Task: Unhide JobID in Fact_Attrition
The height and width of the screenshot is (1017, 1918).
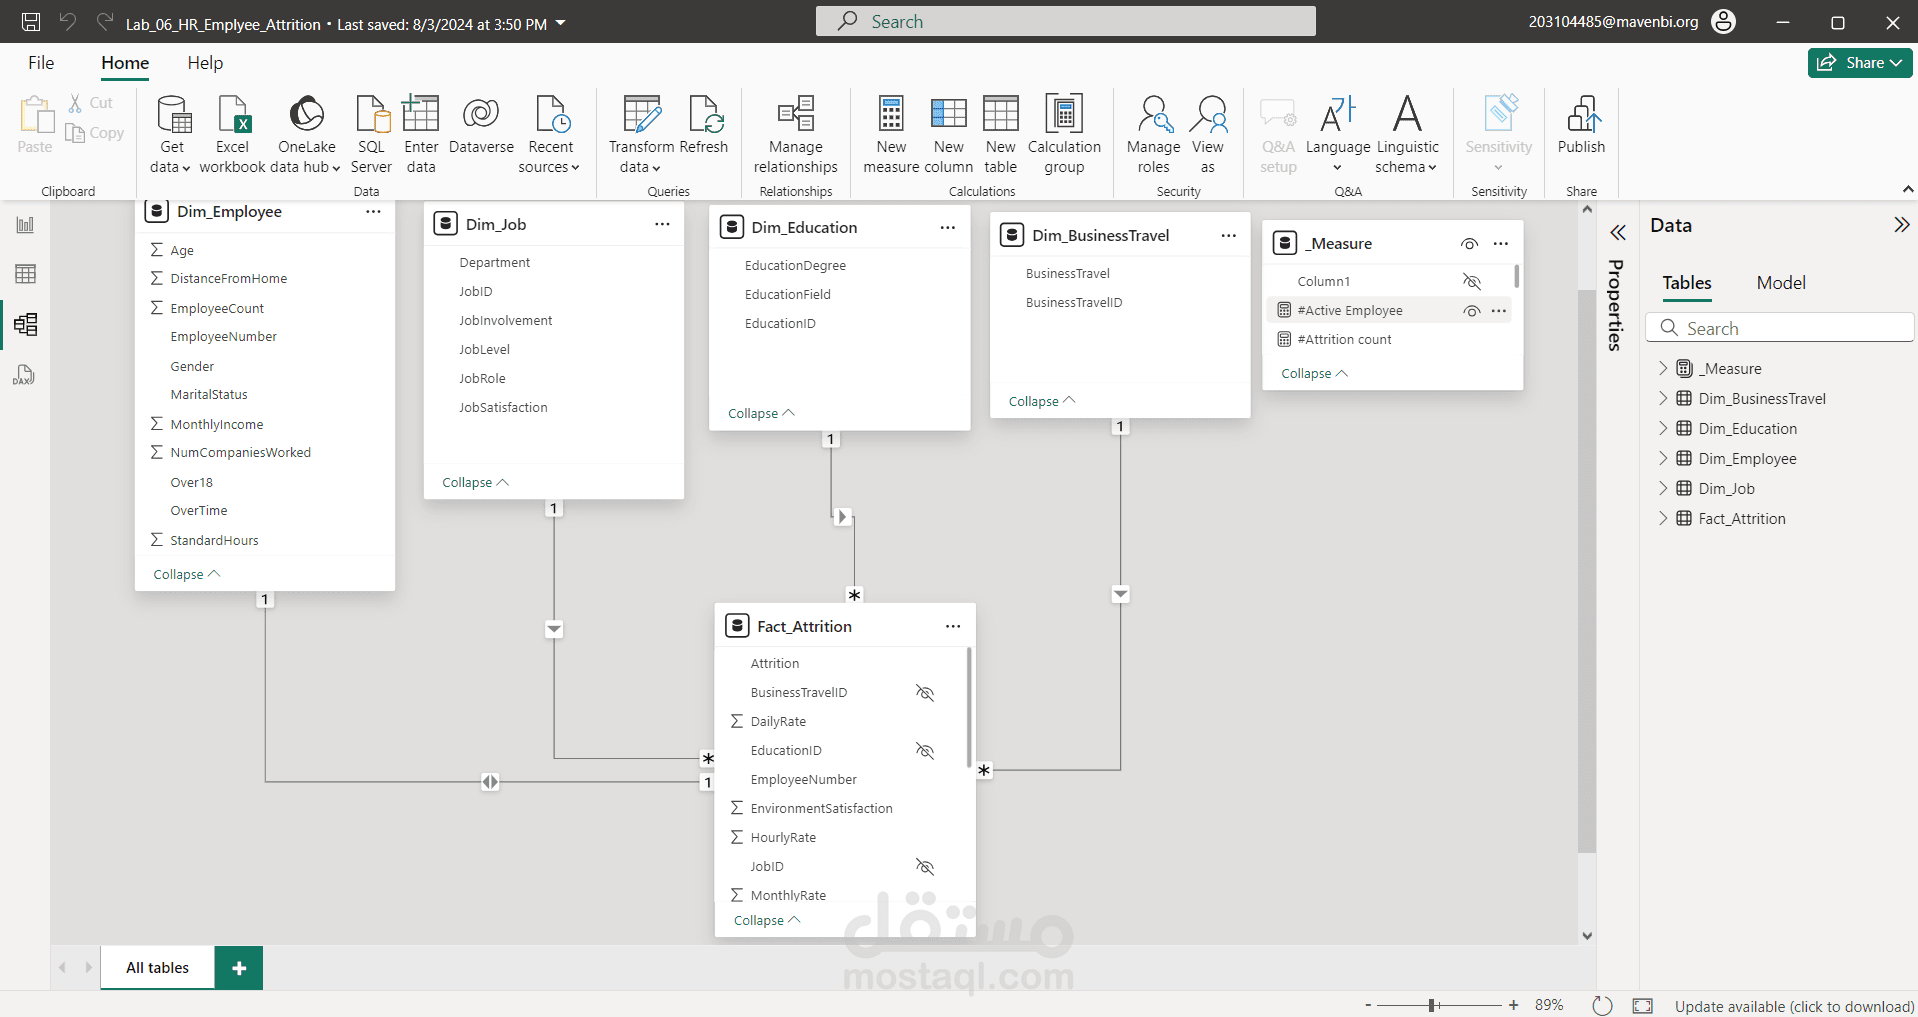Action: [925, 866]
